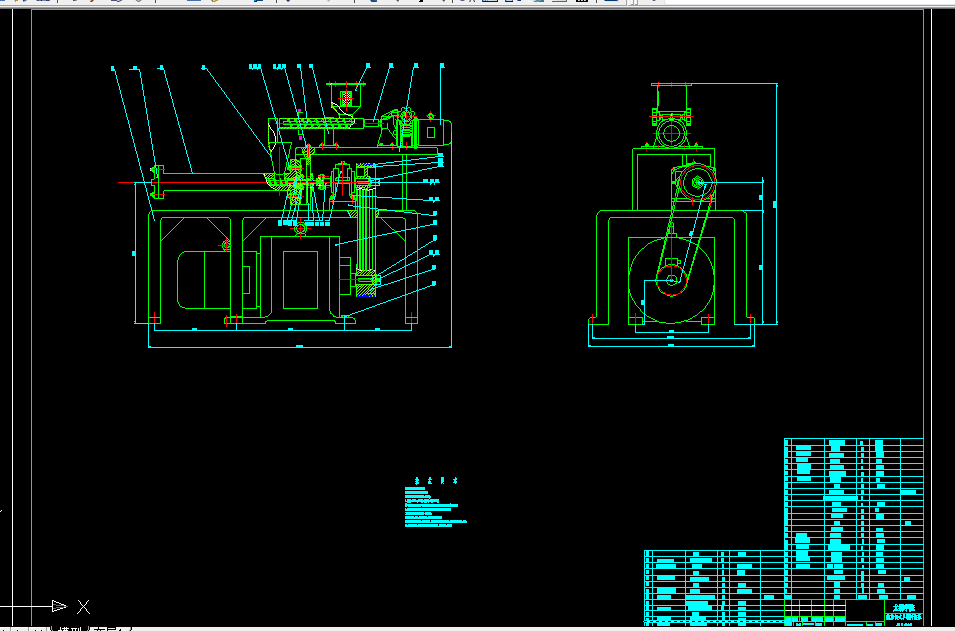Select the feed hopper in front view

pyautogui.click(x=346, y=98)
